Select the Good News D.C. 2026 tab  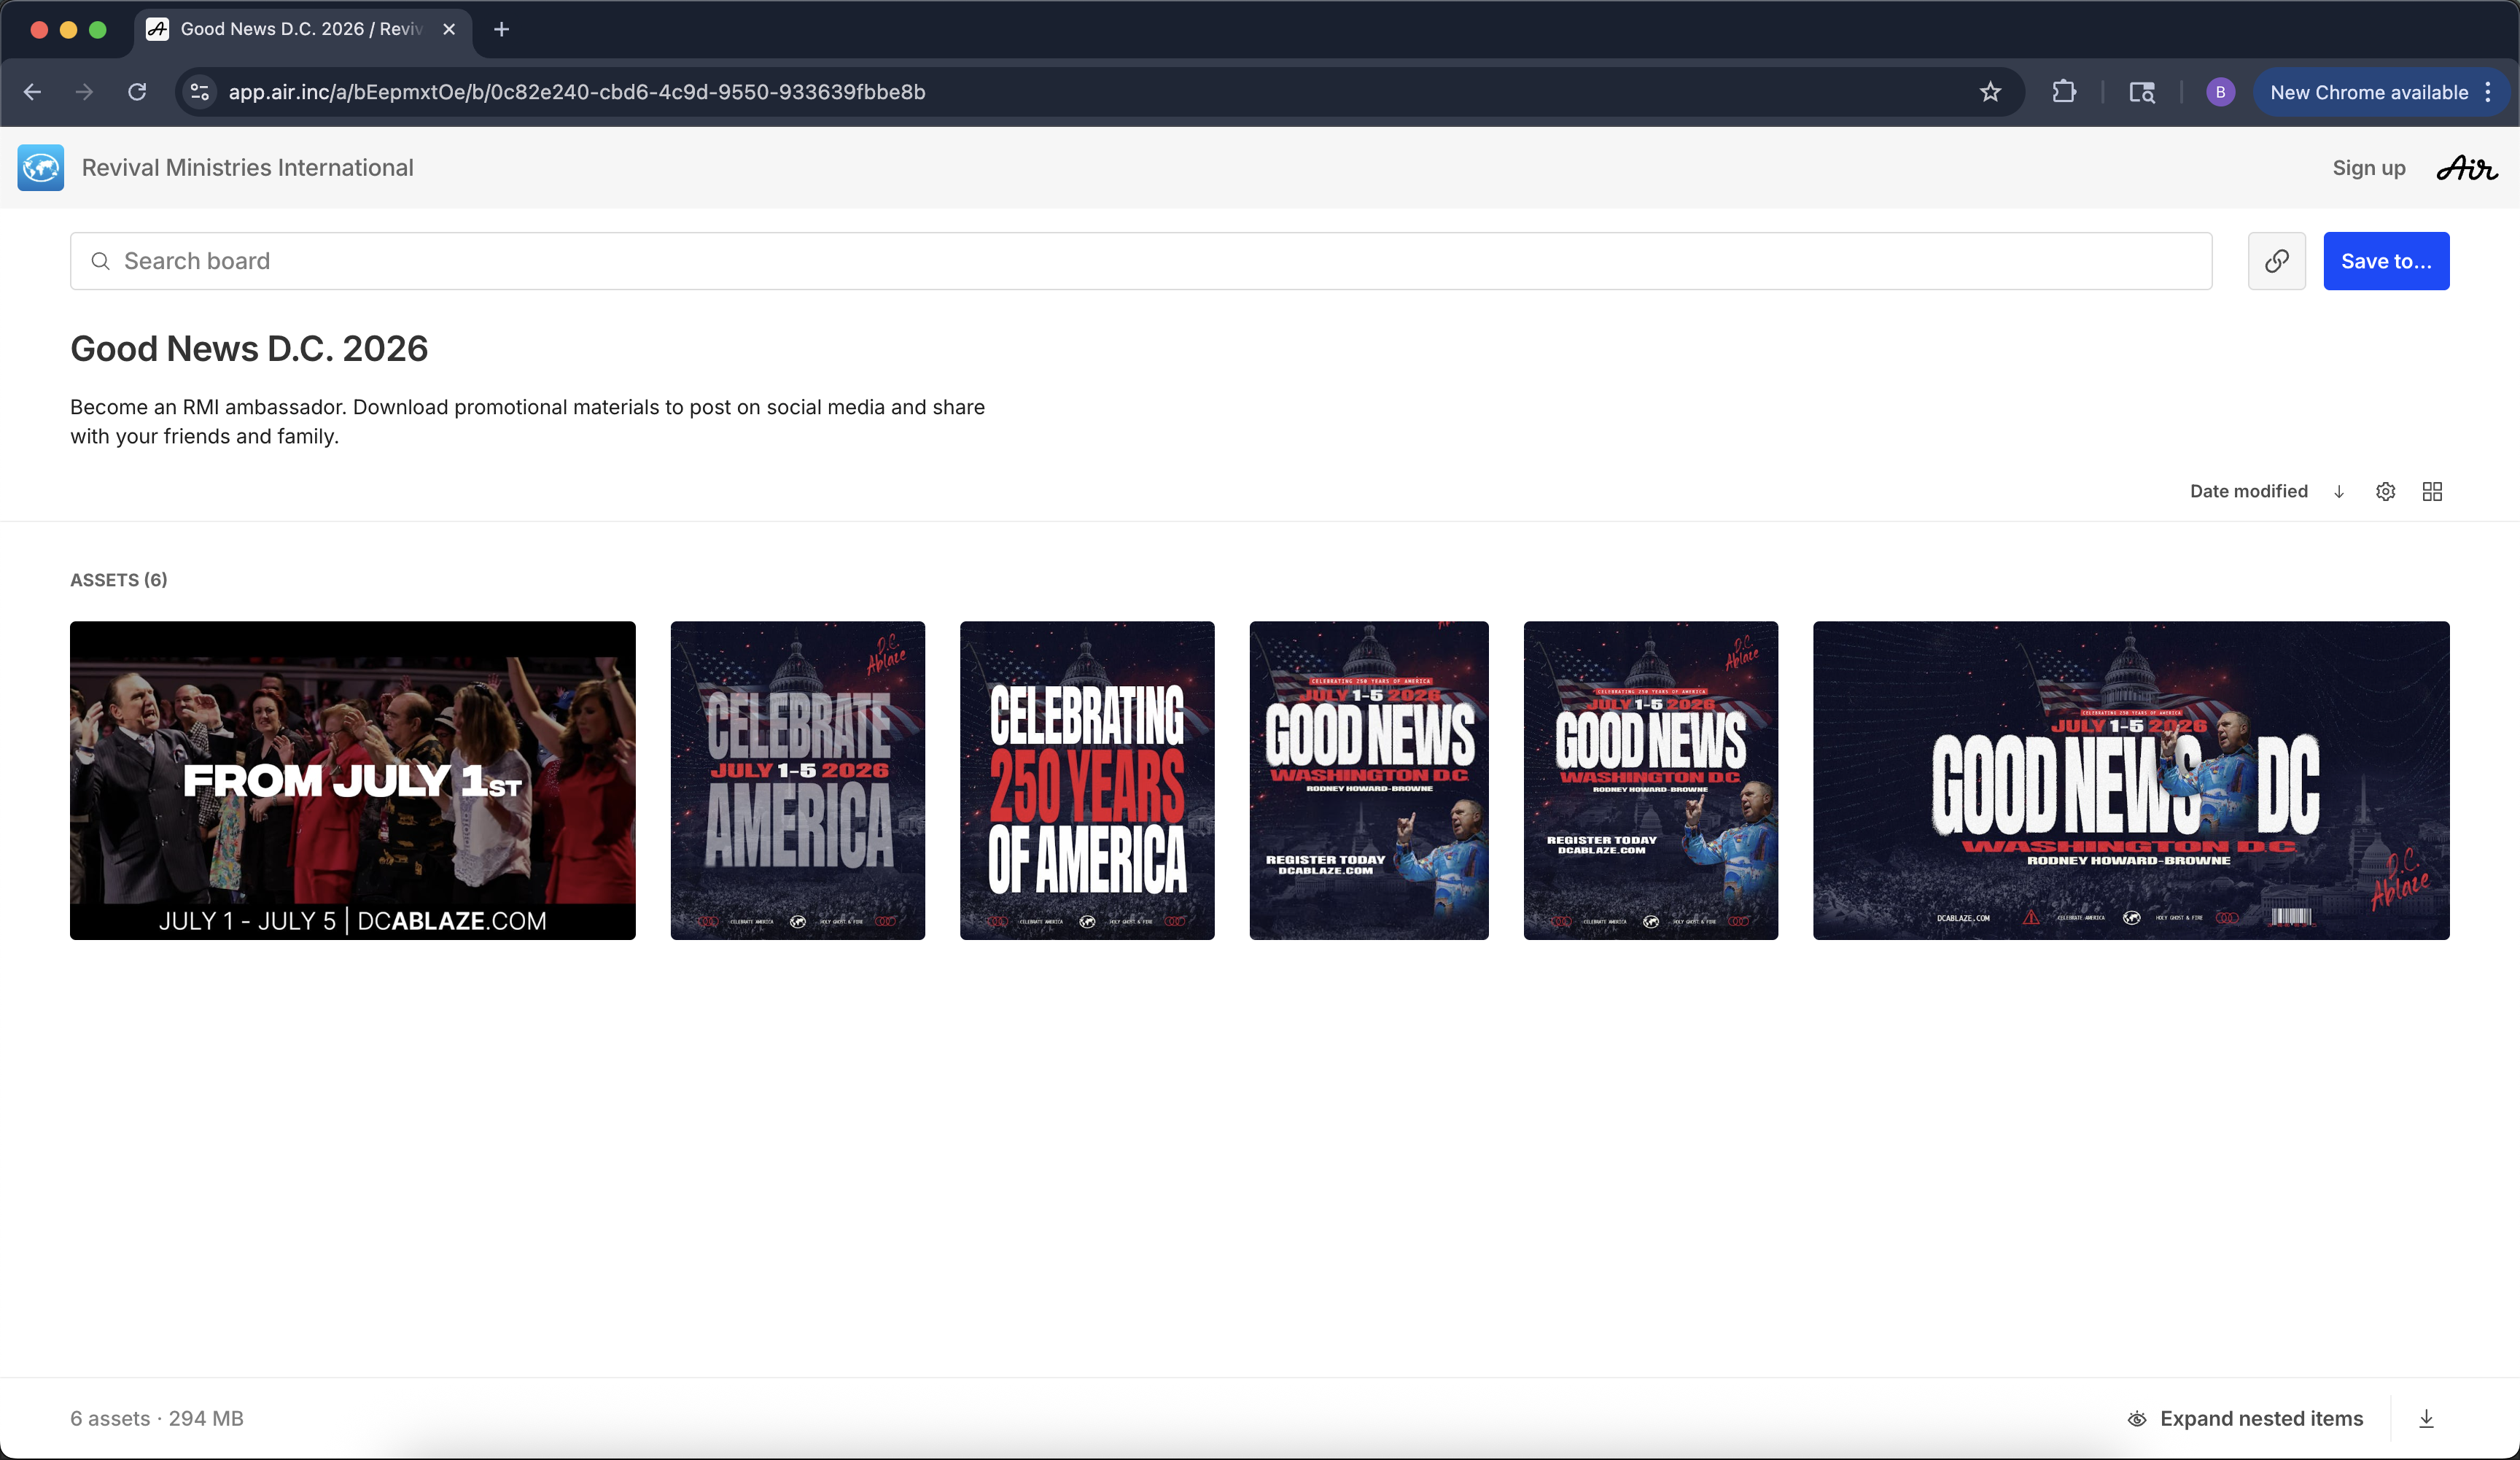302,29
